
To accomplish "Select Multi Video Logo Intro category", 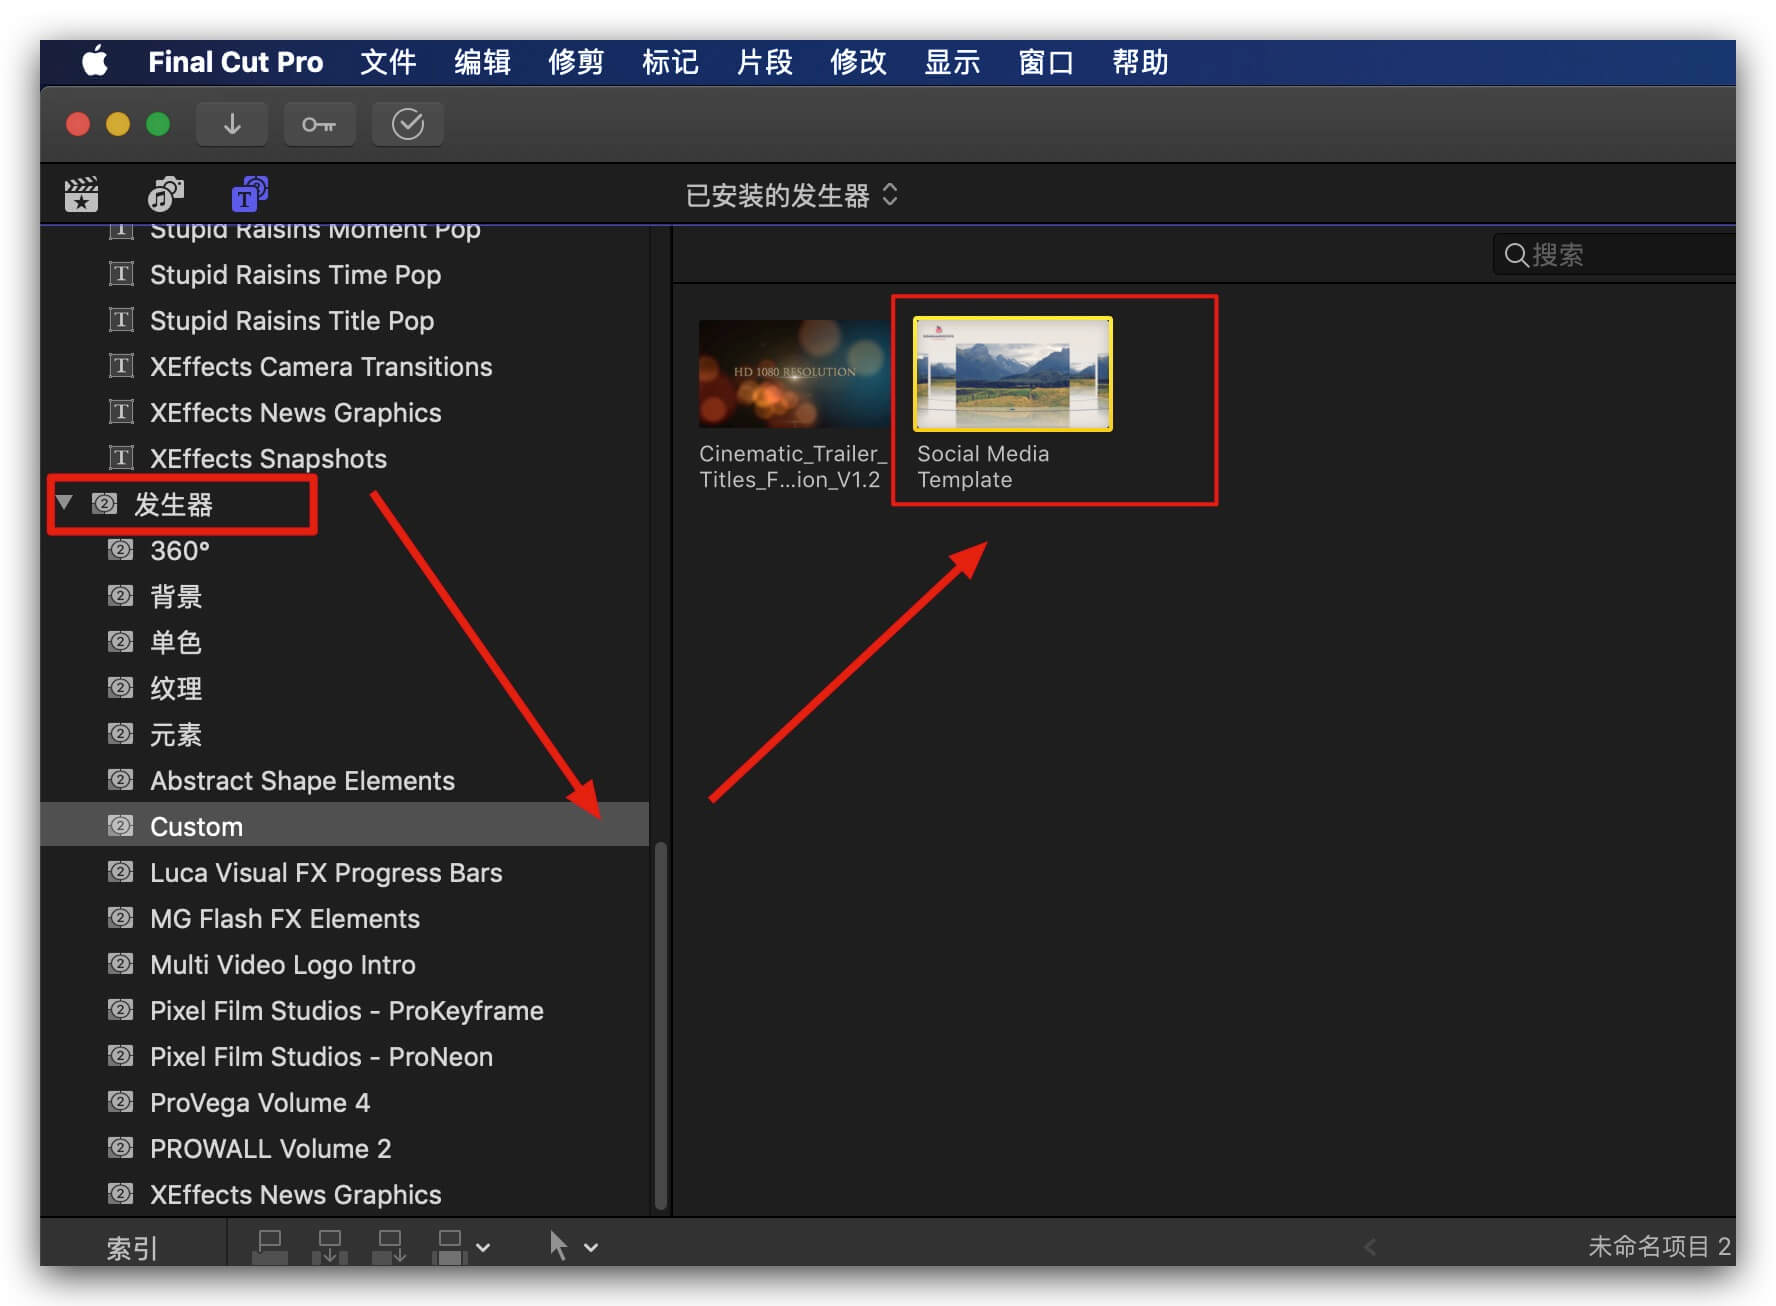I will [x=345, y=965].
